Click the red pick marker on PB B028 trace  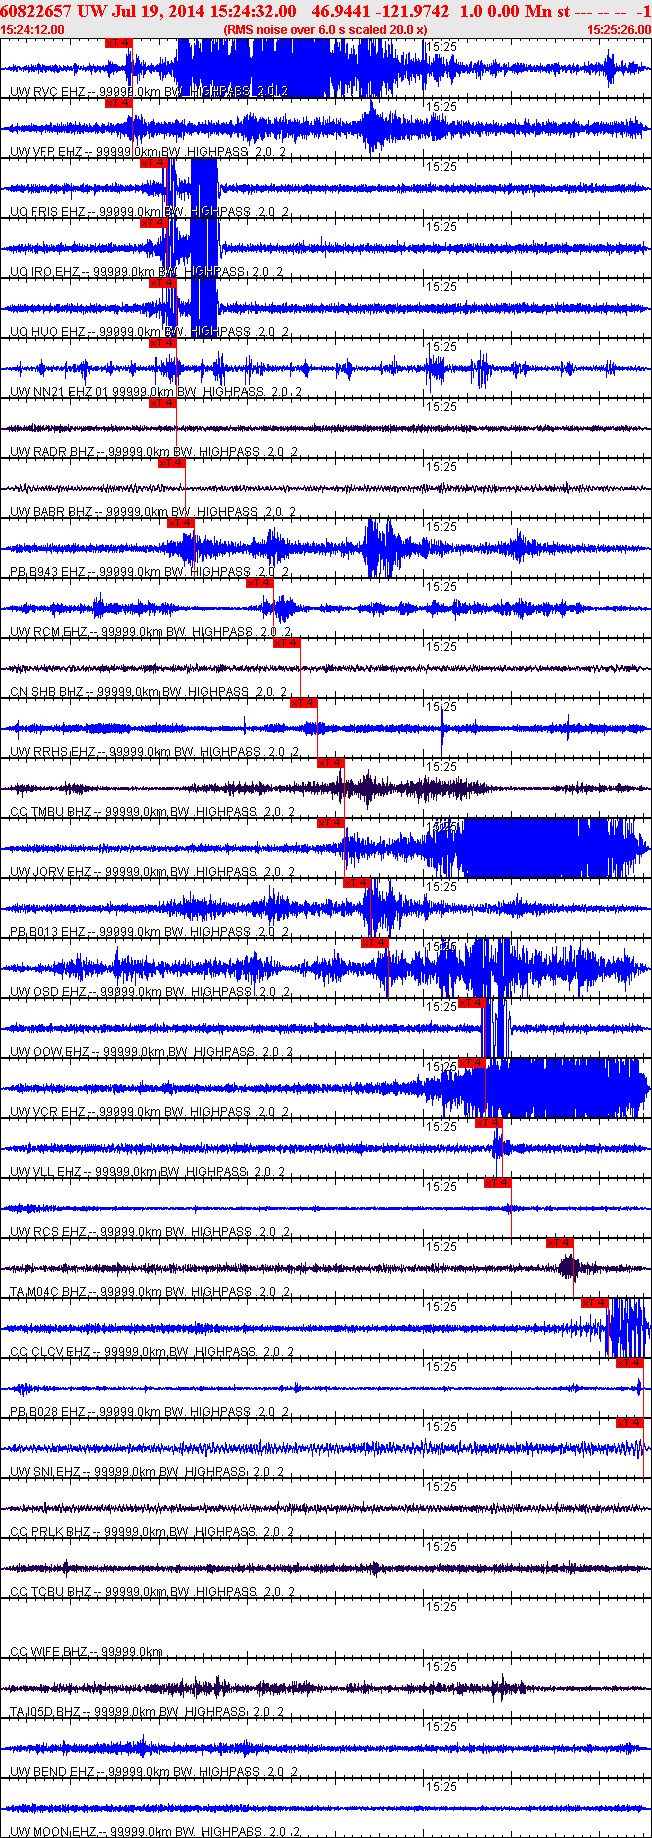point(629,1363)
